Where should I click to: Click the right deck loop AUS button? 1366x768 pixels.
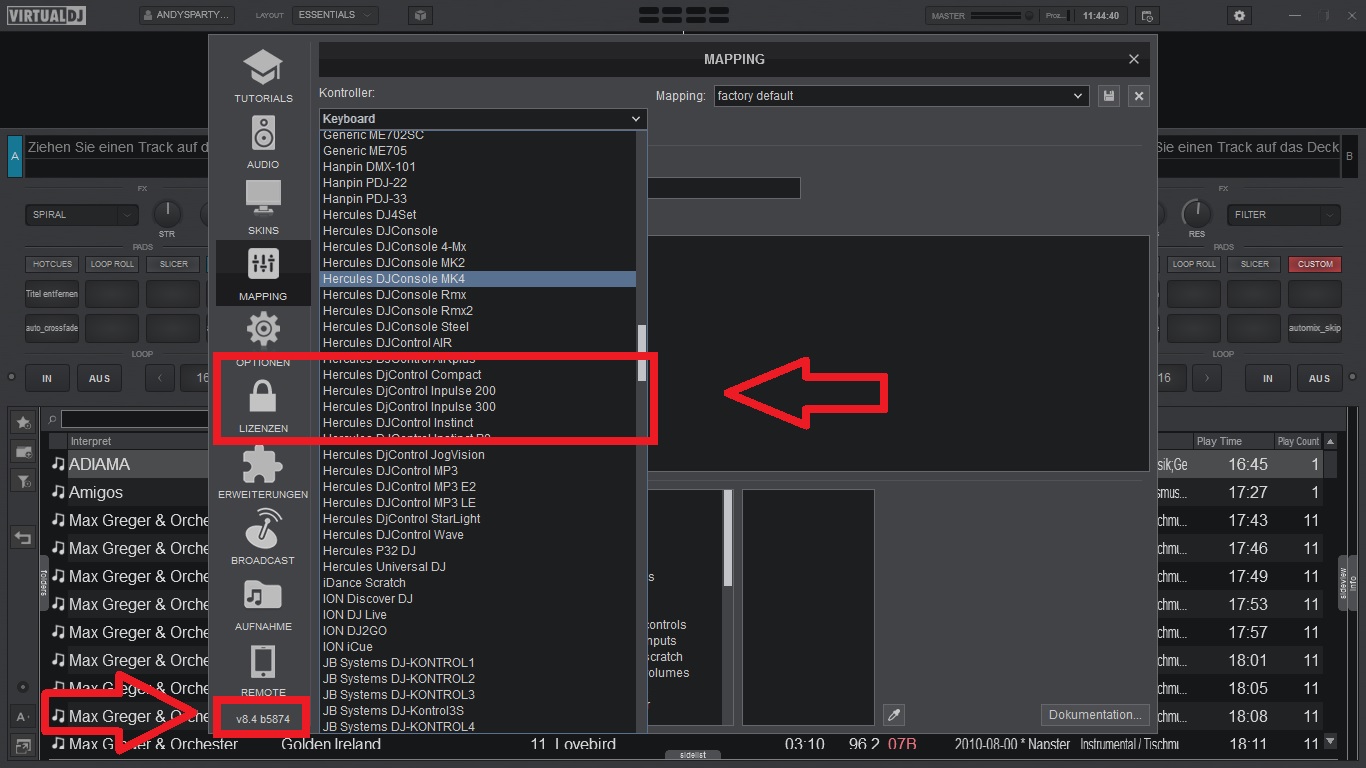(1320, 378)
